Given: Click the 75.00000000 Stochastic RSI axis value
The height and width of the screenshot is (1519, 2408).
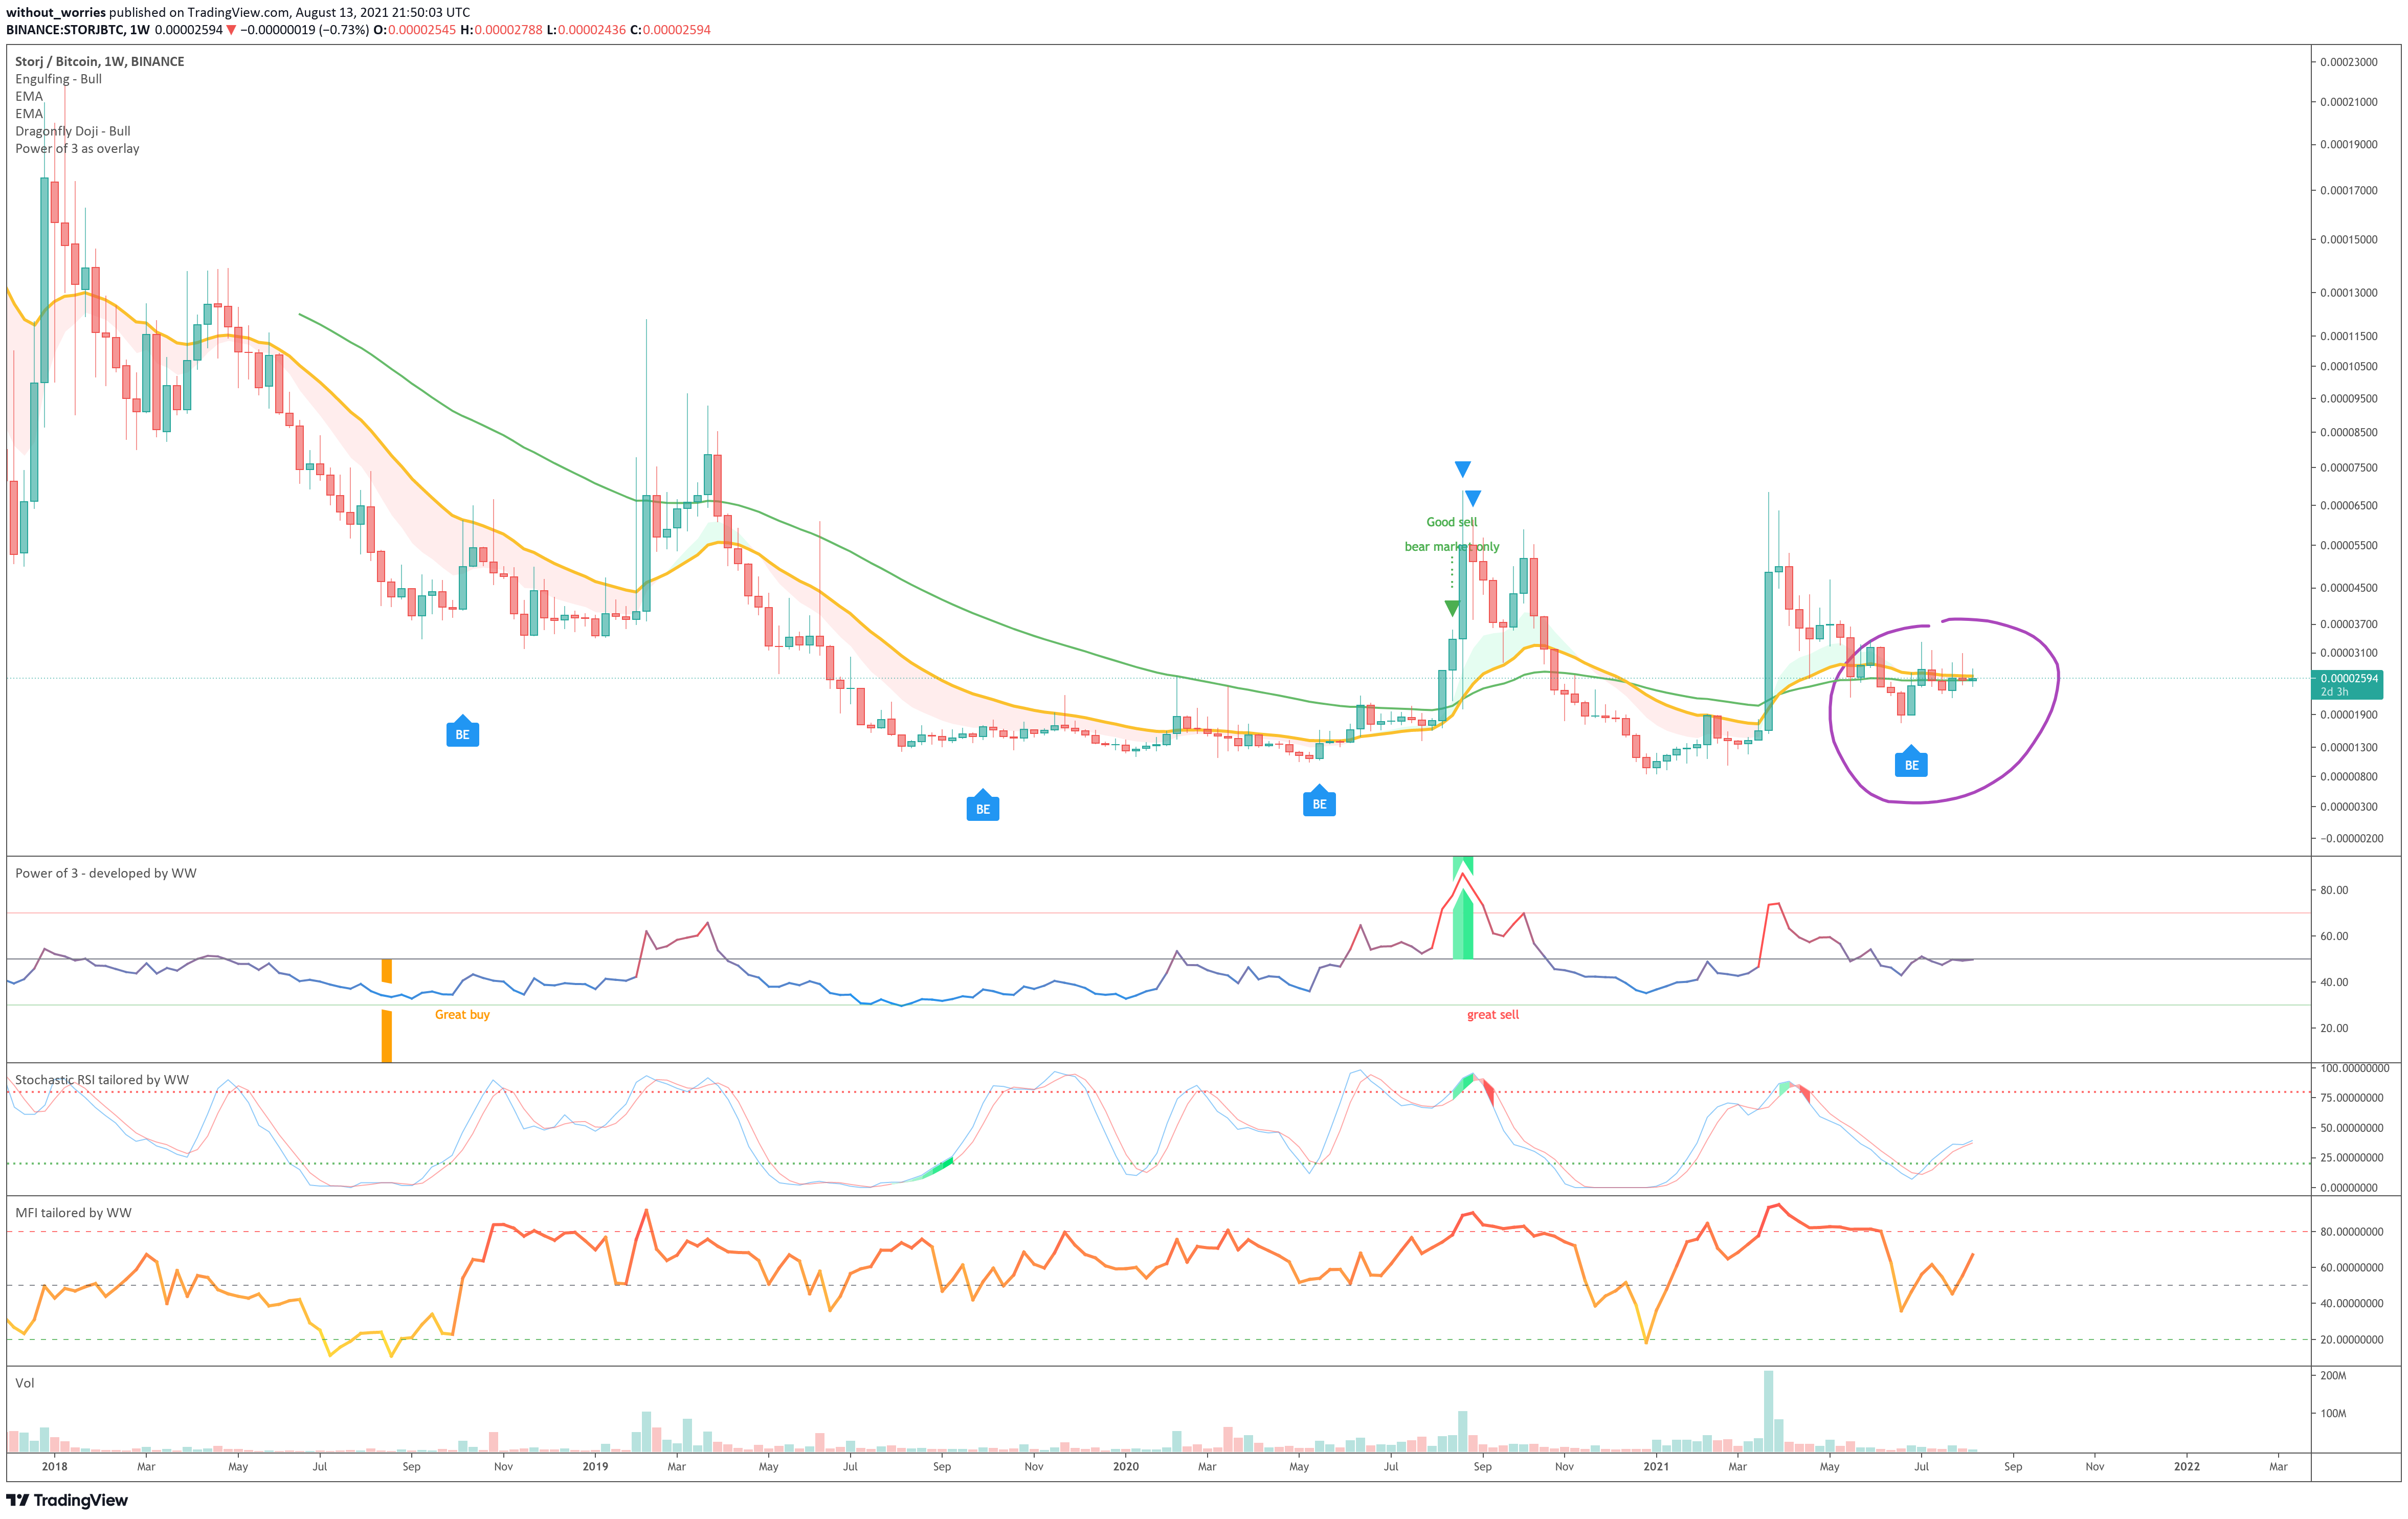Looking at the screenshot, I should 2352,1098.
